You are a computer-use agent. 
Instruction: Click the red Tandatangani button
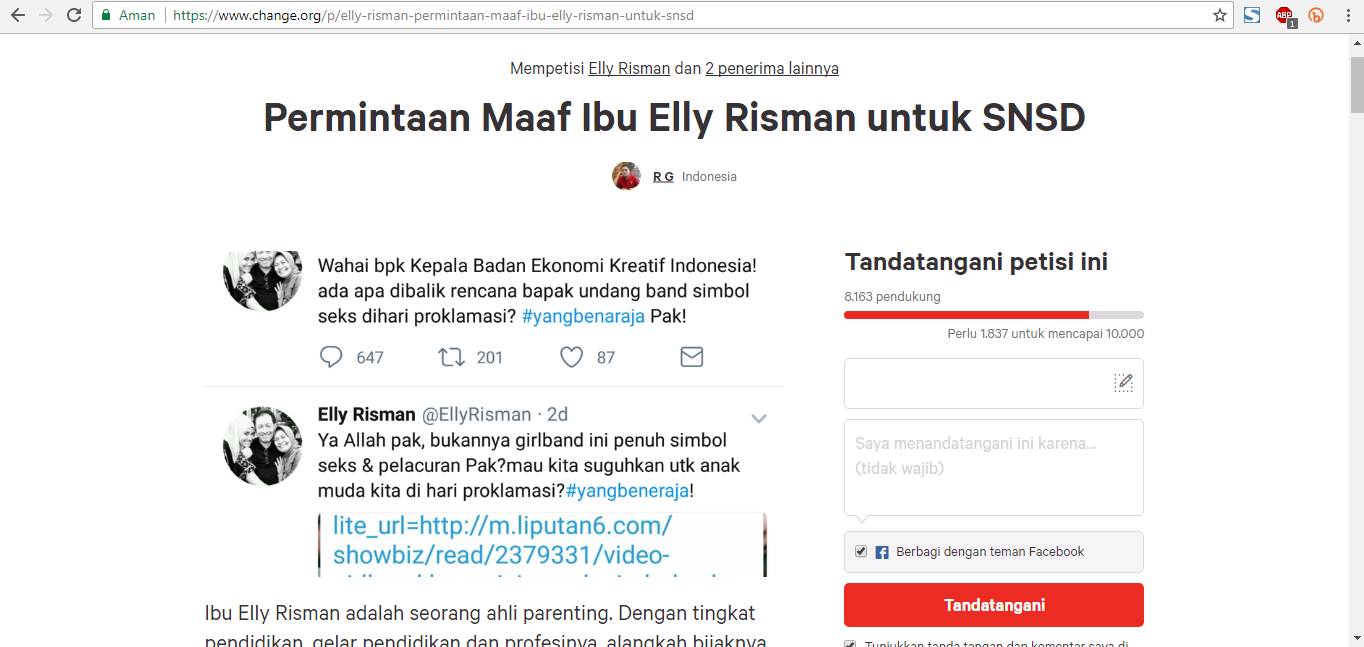[x=994, y=605]
